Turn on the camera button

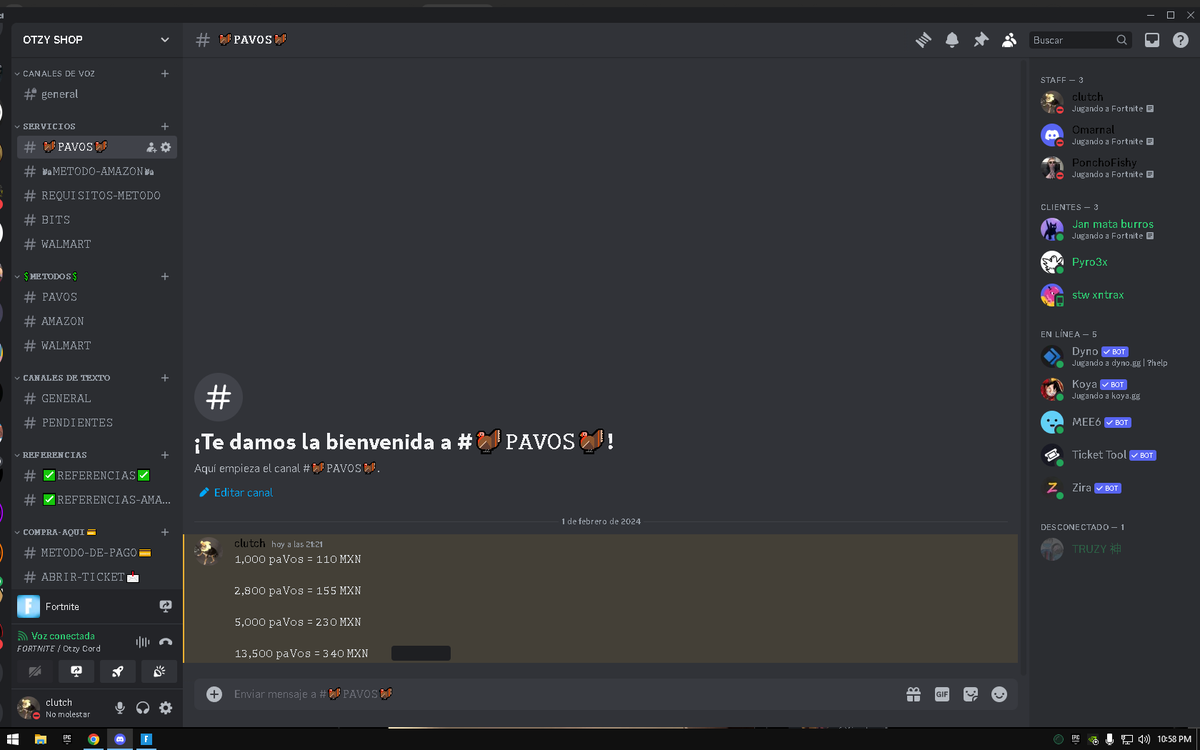click(x=35, y=671)
